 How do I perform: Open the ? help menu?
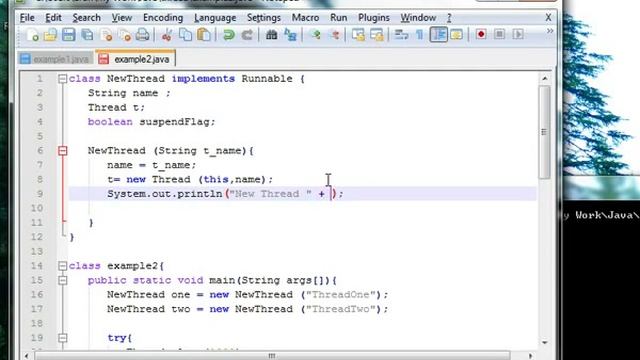click(x=449, y=18)
